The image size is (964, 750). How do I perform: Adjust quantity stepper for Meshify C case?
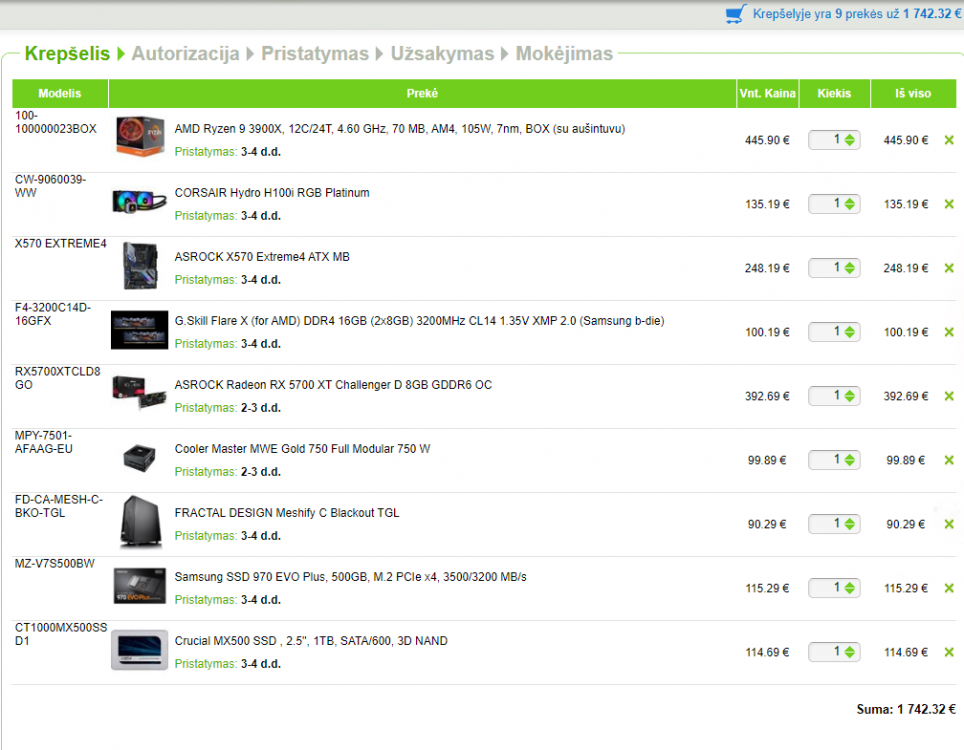[850, 524]
